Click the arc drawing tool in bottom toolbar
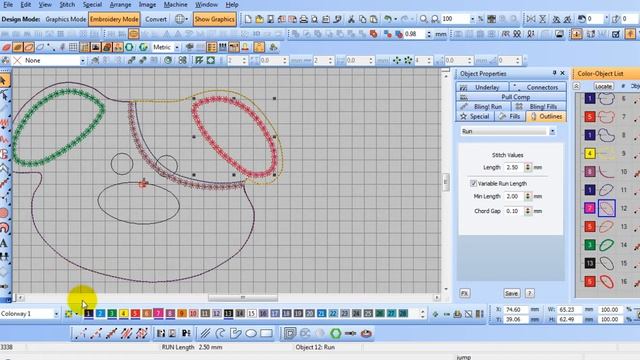Image resolution: width=640 pixels, height=360 pixels. 220,333
